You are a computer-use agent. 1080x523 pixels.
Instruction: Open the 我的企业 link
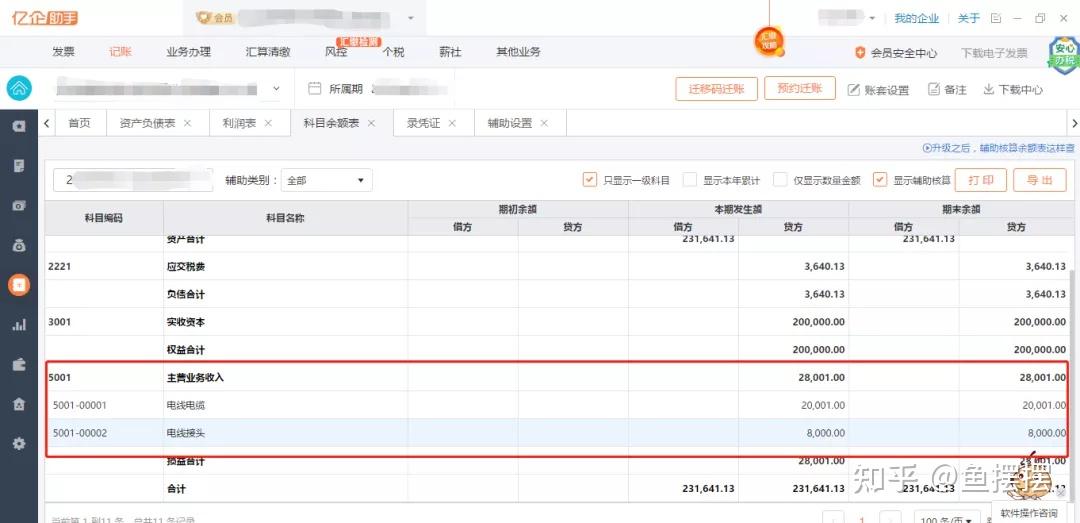point(917,18)
